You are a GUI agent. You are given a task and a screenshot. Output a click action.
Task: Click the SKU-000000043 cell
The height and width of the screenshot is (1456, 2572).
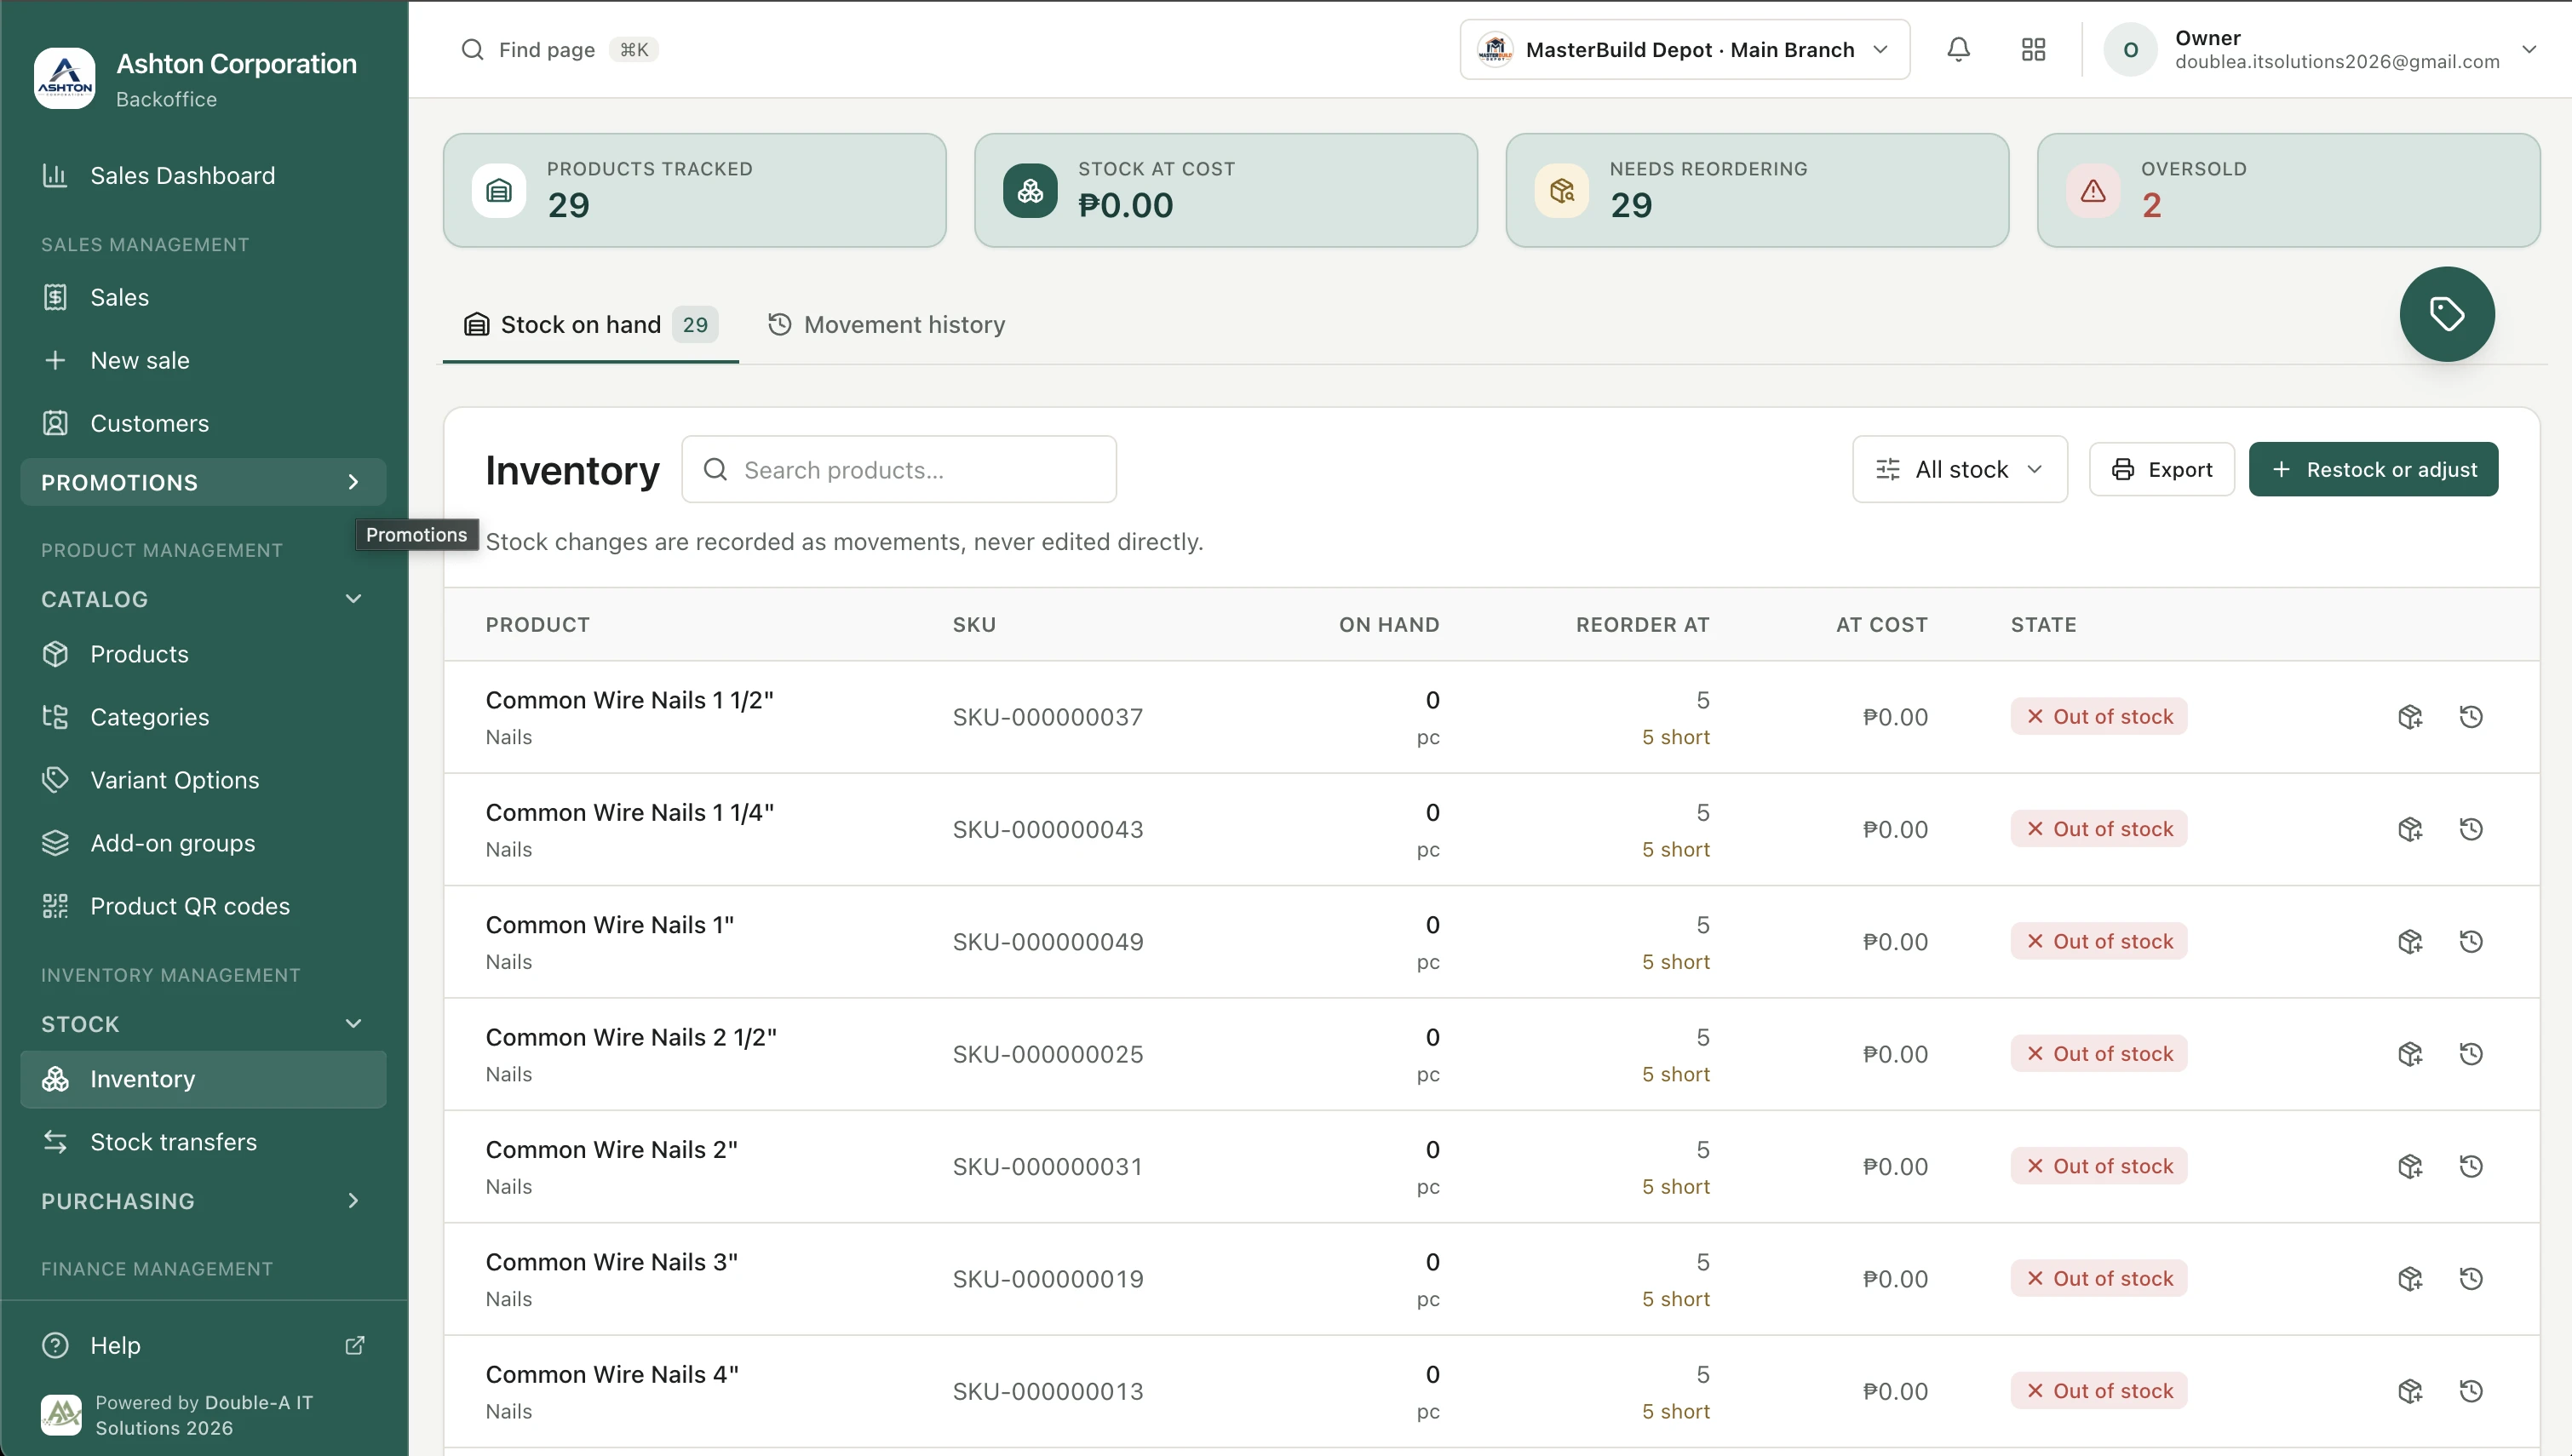[x=1047, y=829]
